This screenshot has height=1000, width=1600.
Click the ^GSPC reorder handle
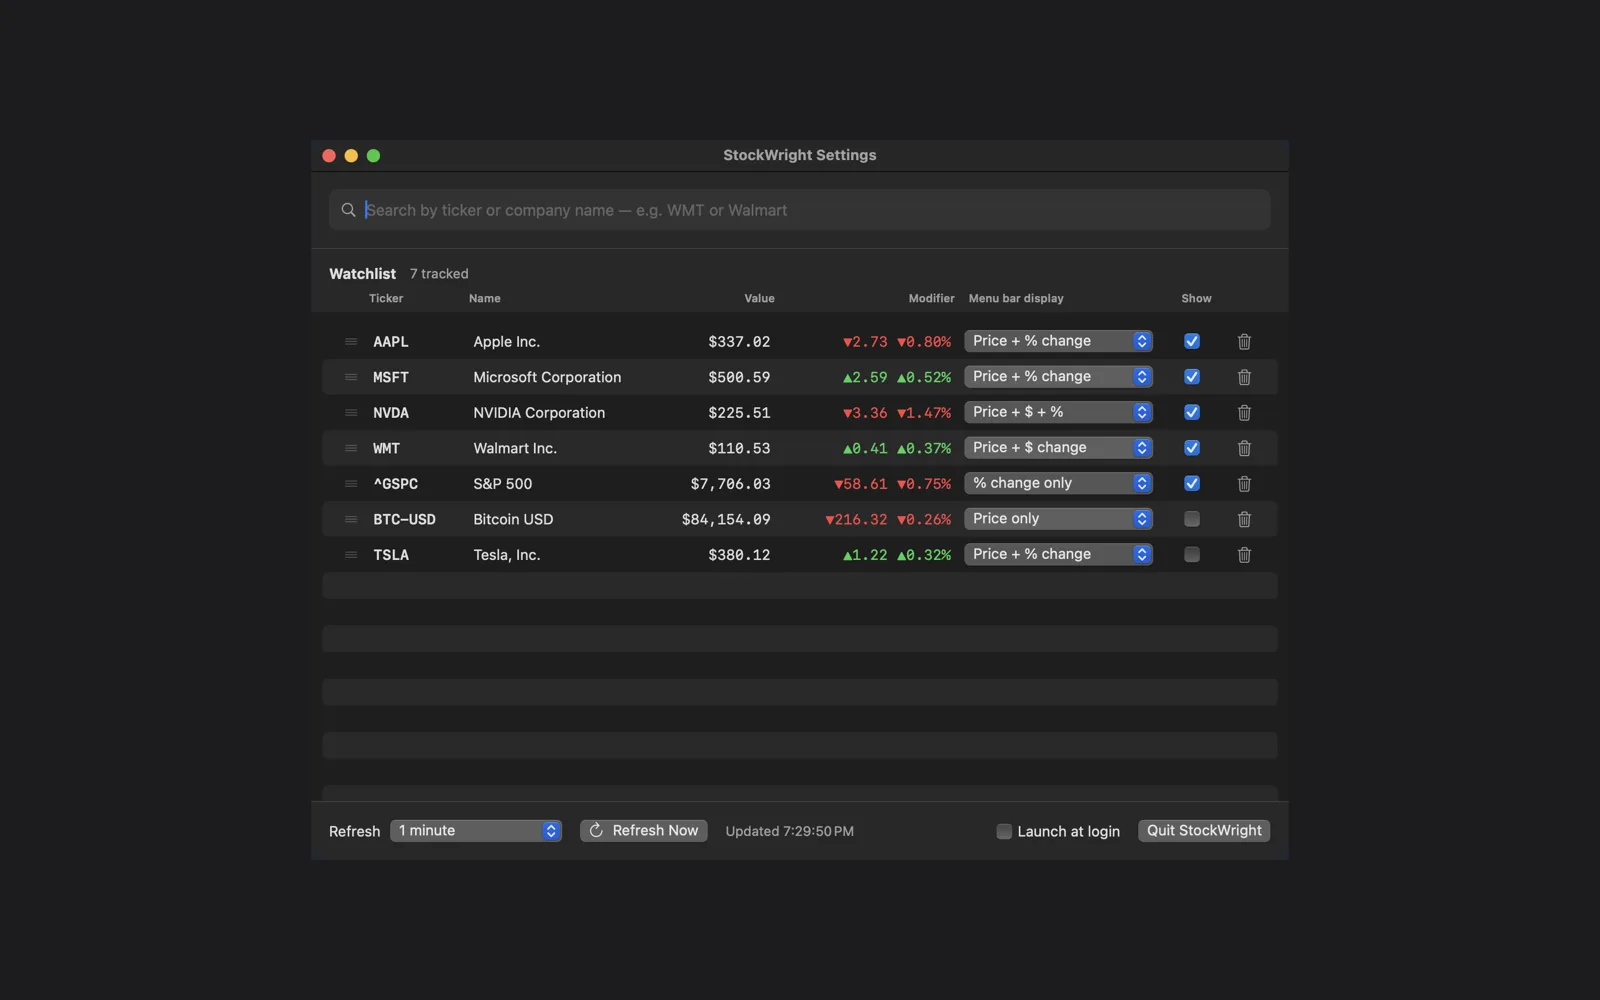click(x=351, y=484)
